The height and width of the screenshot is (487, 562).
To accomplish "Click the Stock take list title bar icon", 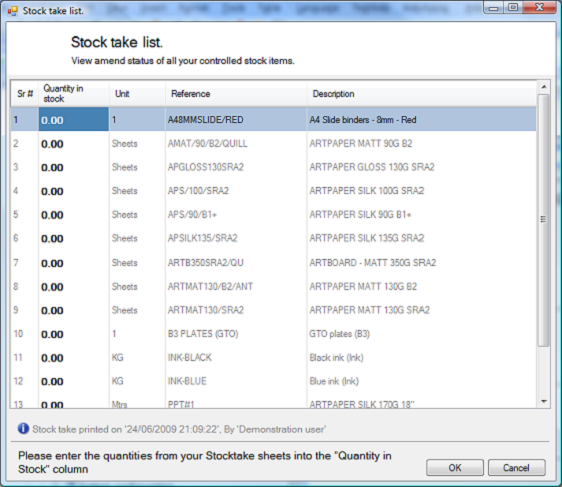I will pyautogui.click(x=13, y=11).
